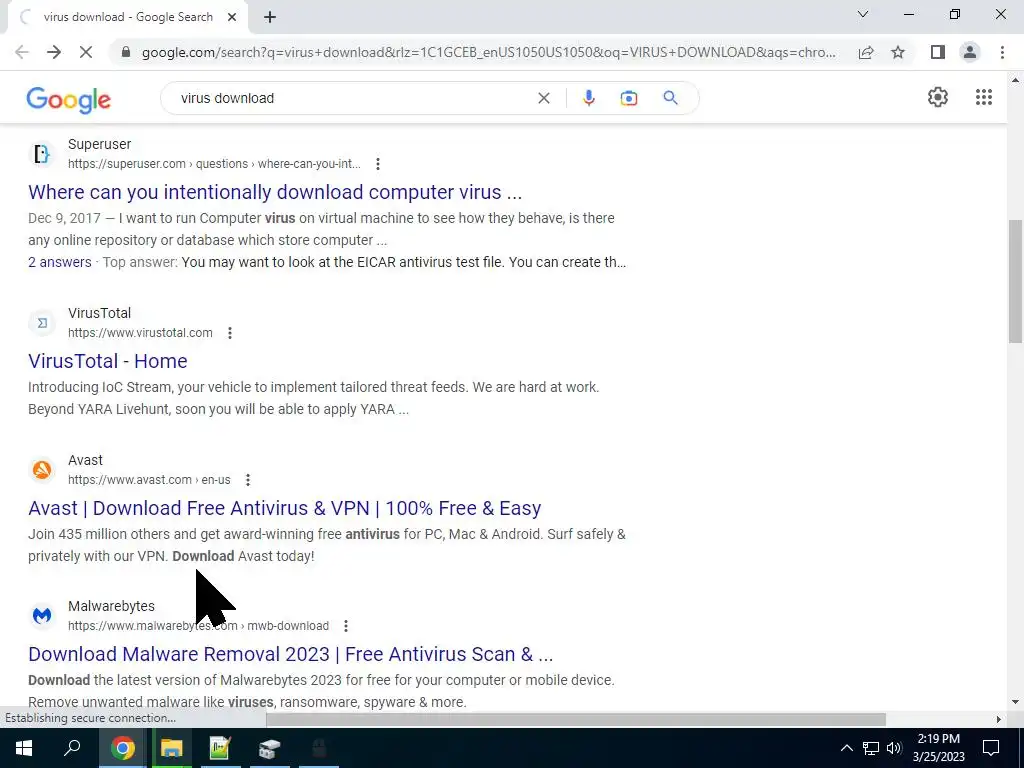This screenshot has width=1024, height=768.
Task: Click the horizontal scrollbar thumb
Action: (x=575, y=719)
